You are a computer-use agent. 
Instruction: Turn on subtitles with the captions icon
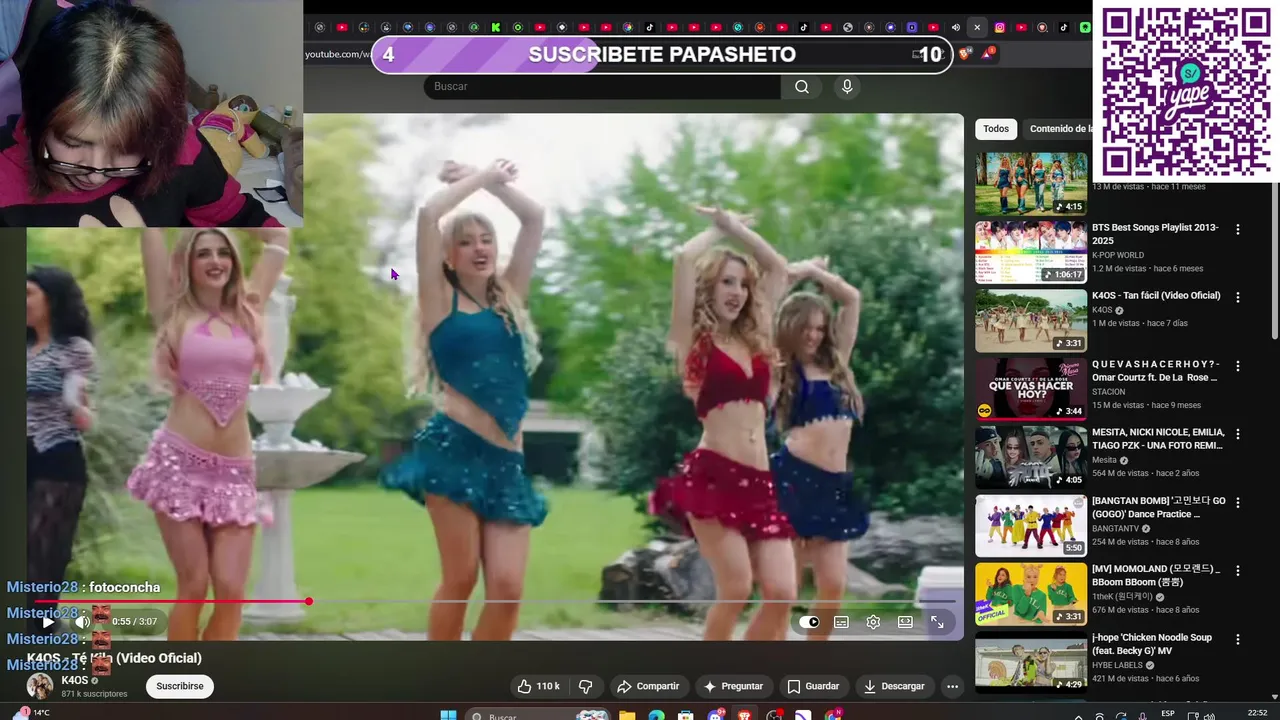tap(841, 622)
